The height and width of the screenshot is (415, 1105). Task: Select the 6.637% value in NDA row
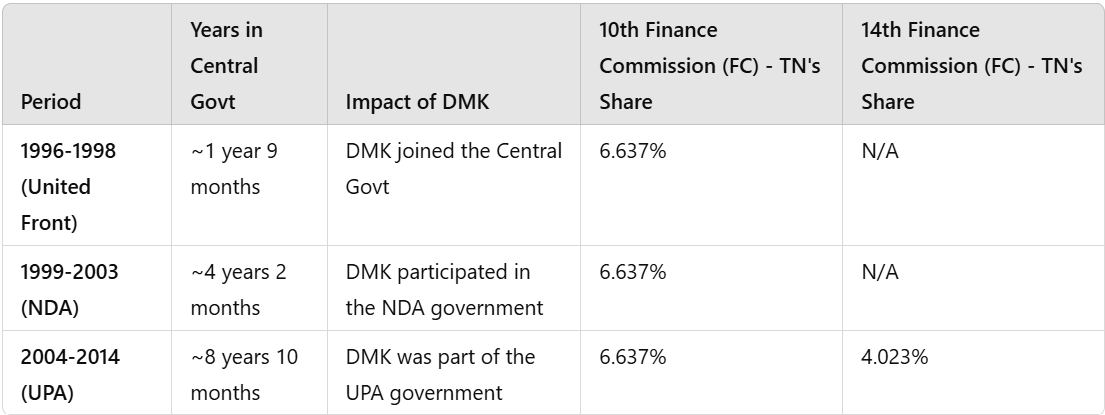(634, 272)
